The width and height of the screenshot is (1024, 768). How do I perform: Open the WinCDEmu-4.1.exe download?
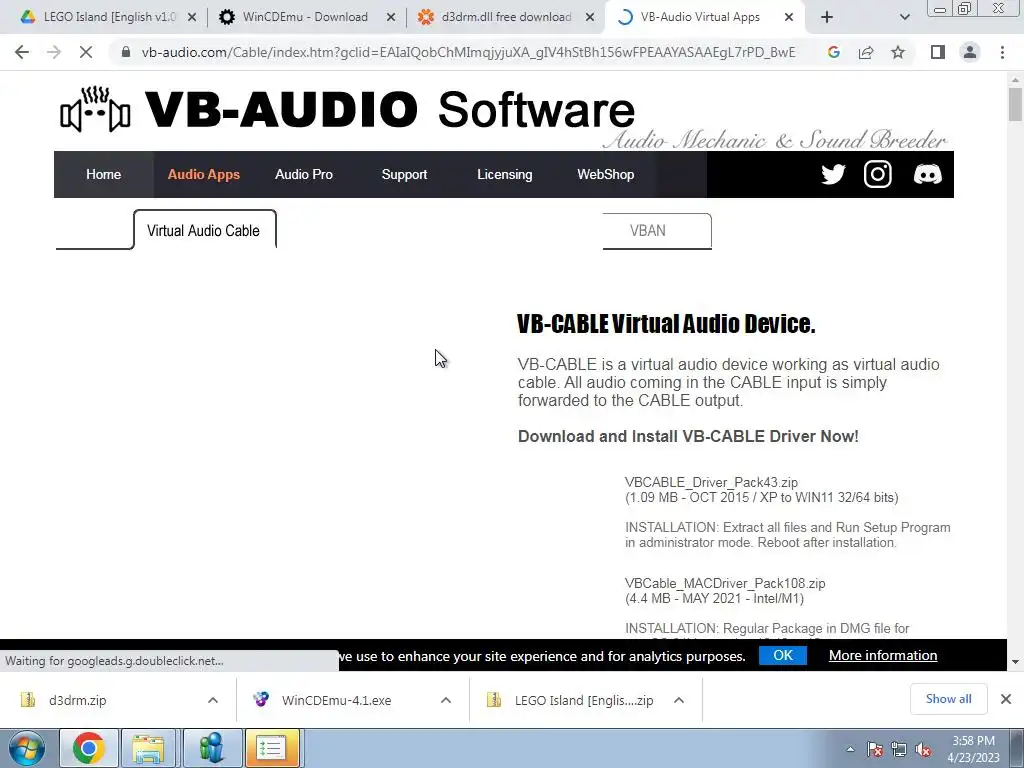coord(336,700)
